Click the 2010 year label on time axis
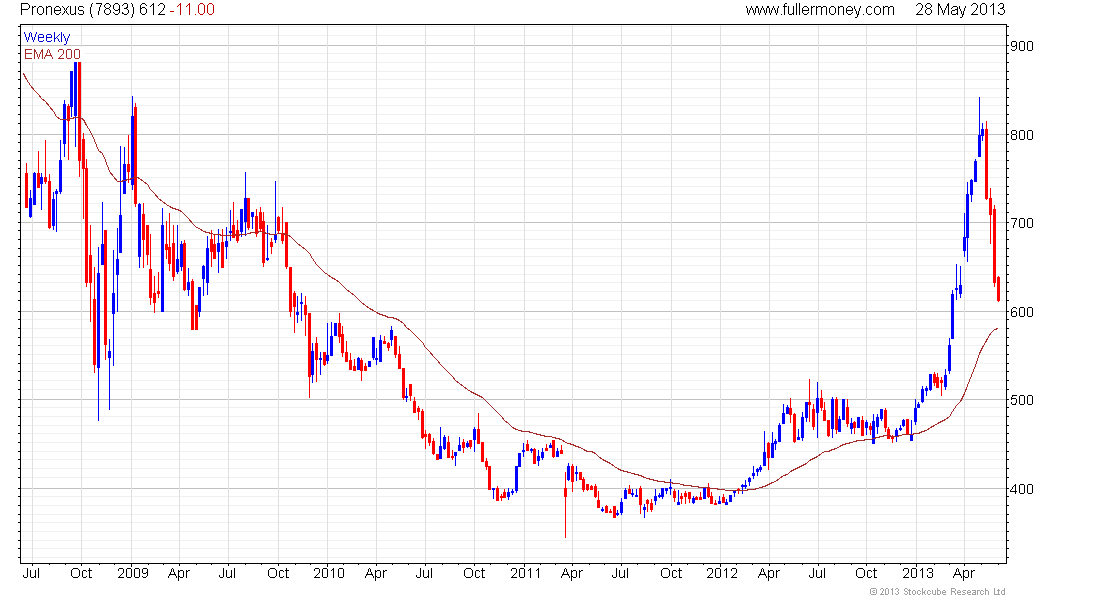 (328, 573)
